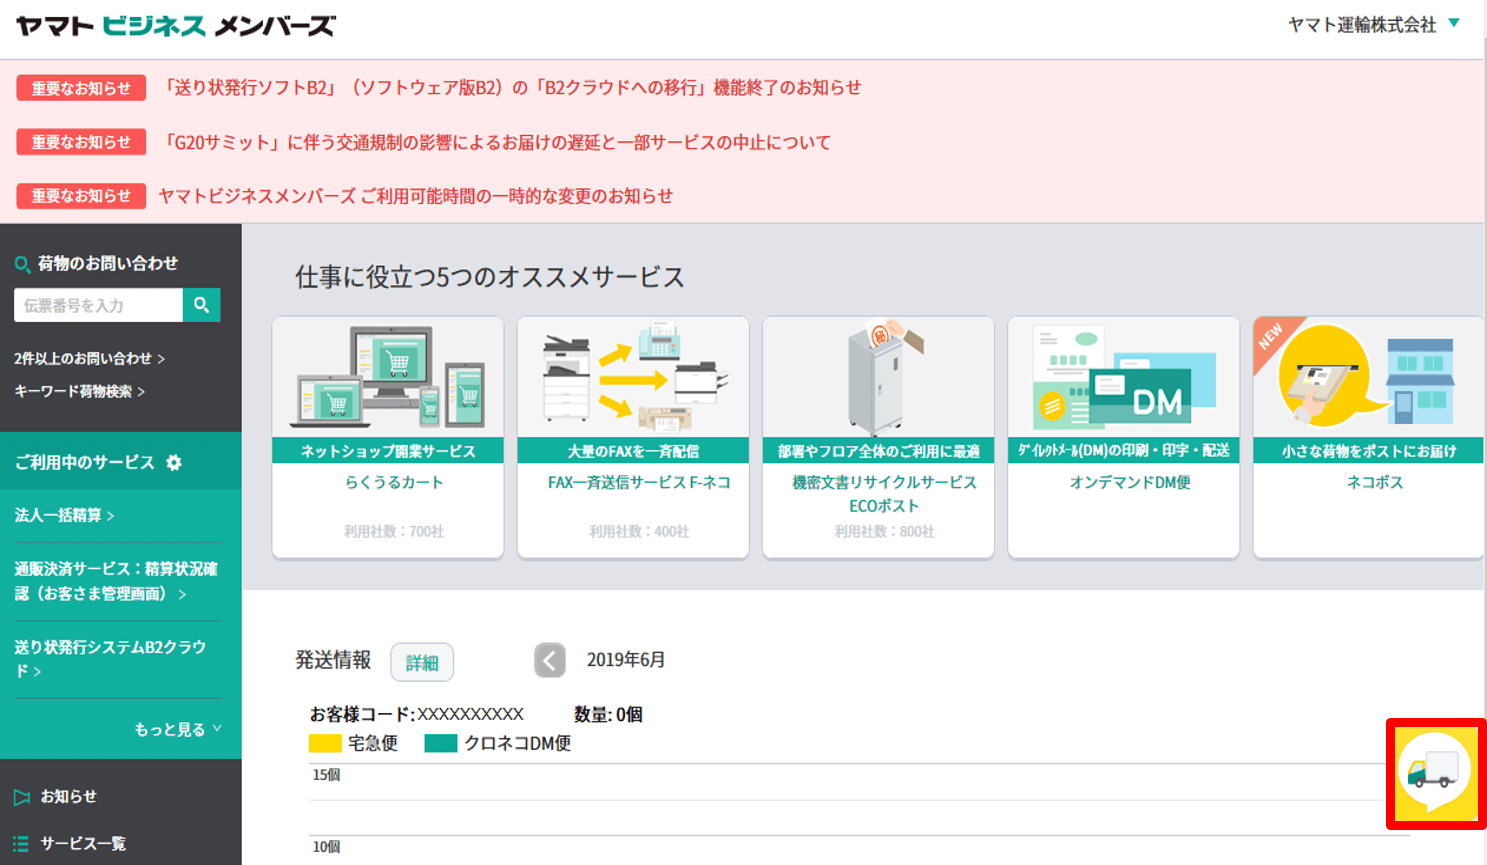Image resolution: width=1487 pixels, height=865 pixels.
Task: Click the magnifier icon beside 荷物のお問い合わせ
Action: click(x=22, y=265)
